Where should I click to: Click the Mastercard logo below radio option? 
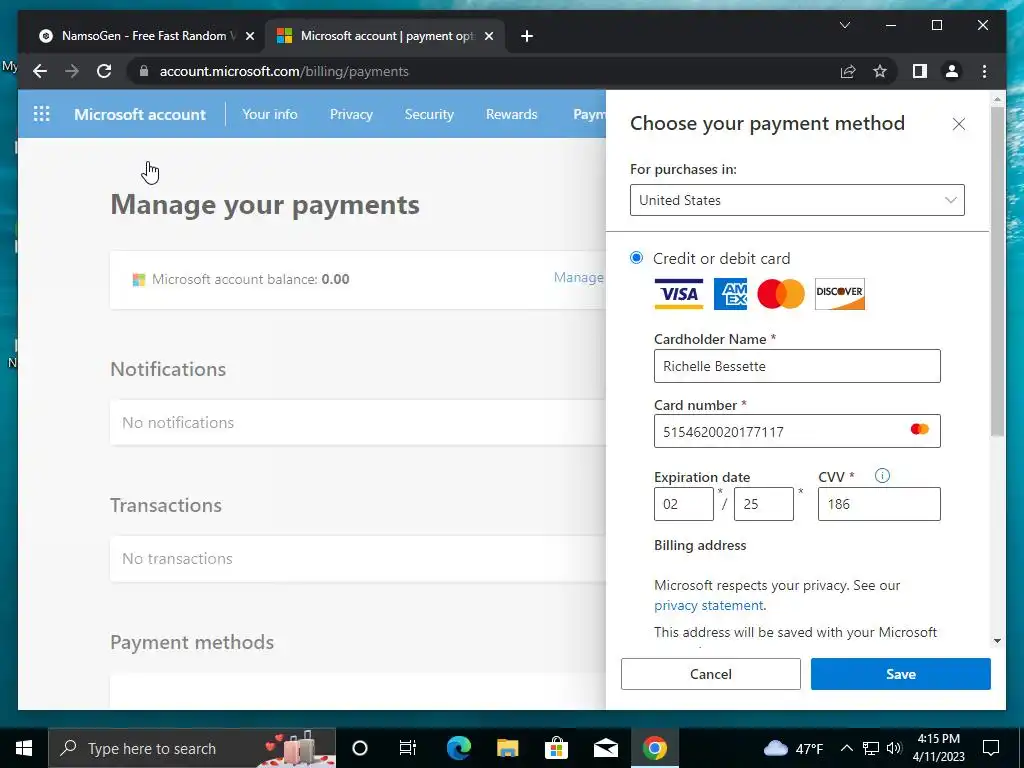(781, 294)
